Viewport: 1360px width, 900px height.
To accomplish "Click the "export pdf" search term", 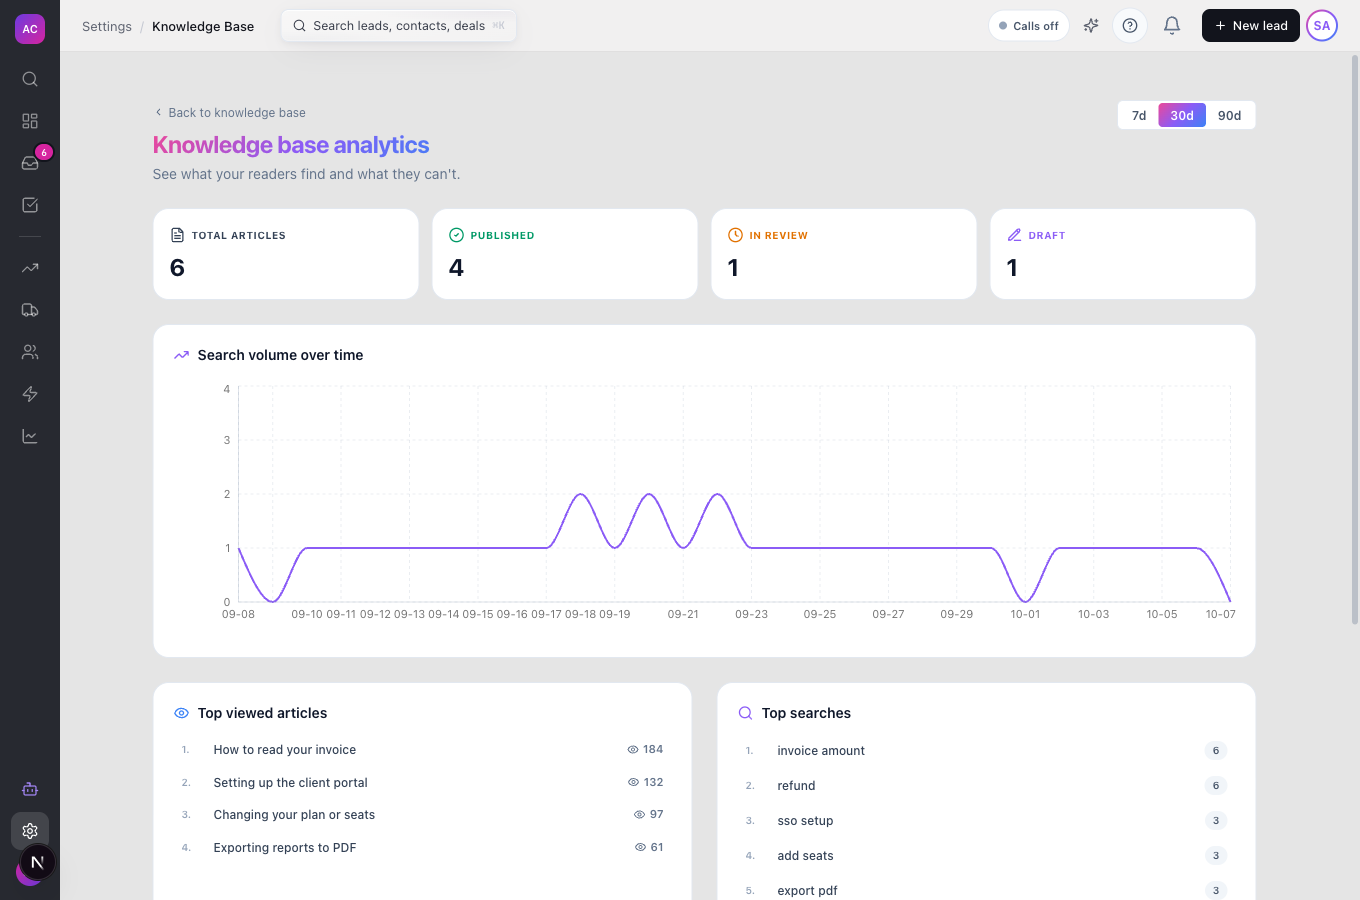I will [807, 891].
